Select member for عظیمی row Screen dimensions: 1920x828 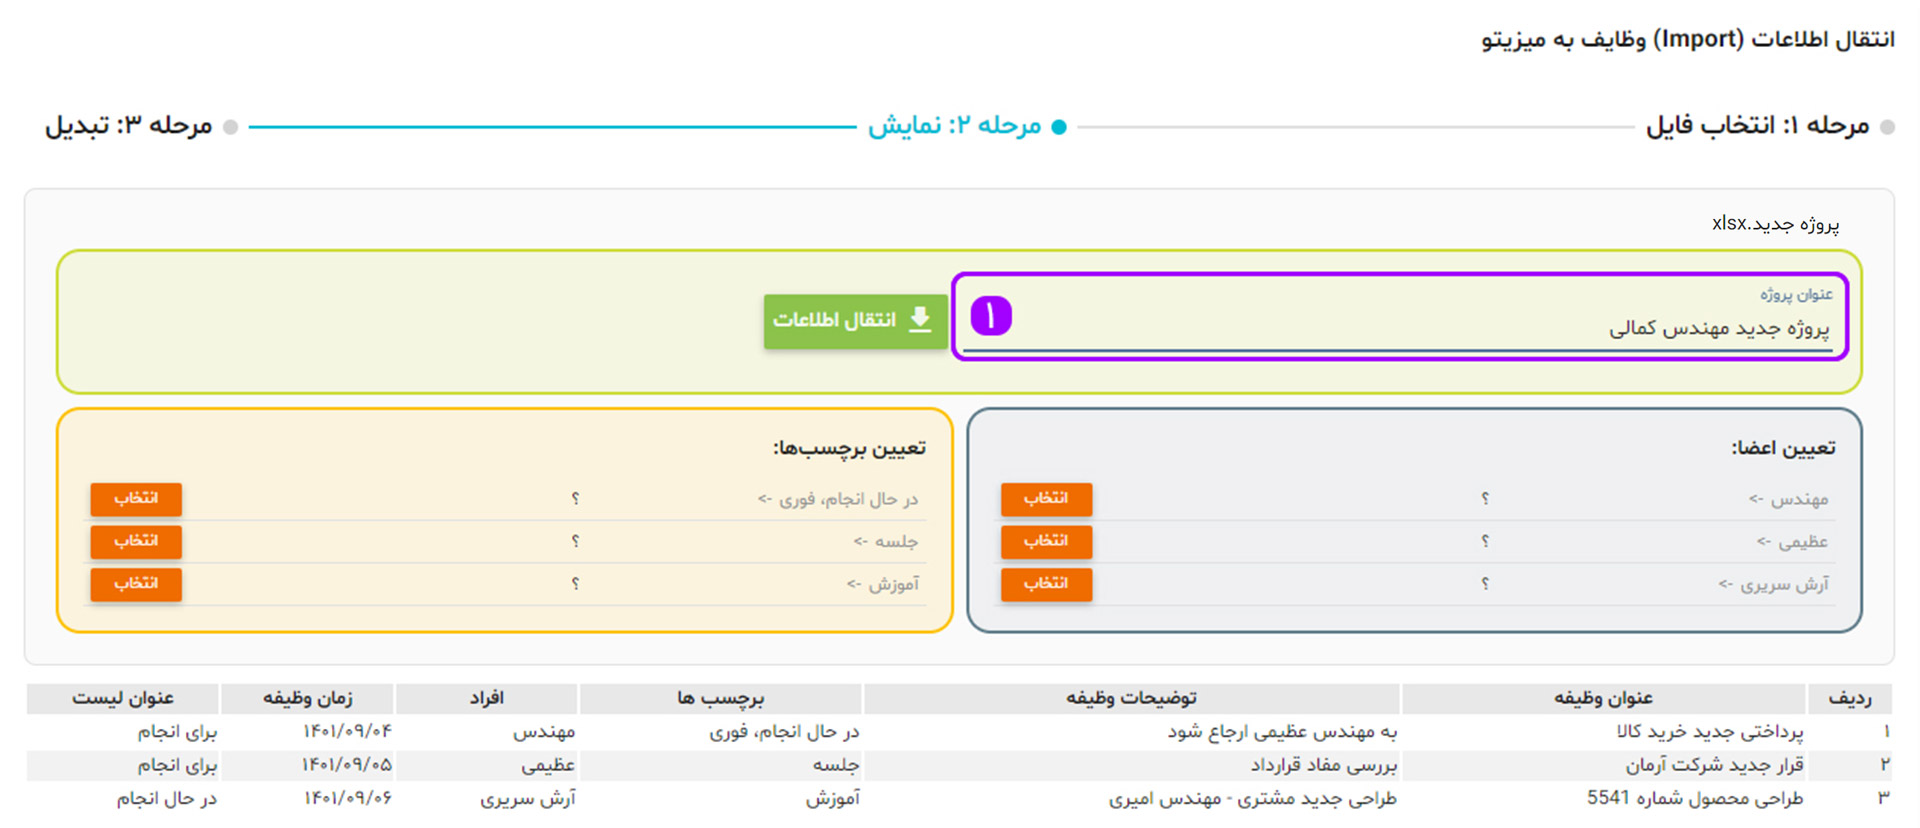(x=1046, y=542)
